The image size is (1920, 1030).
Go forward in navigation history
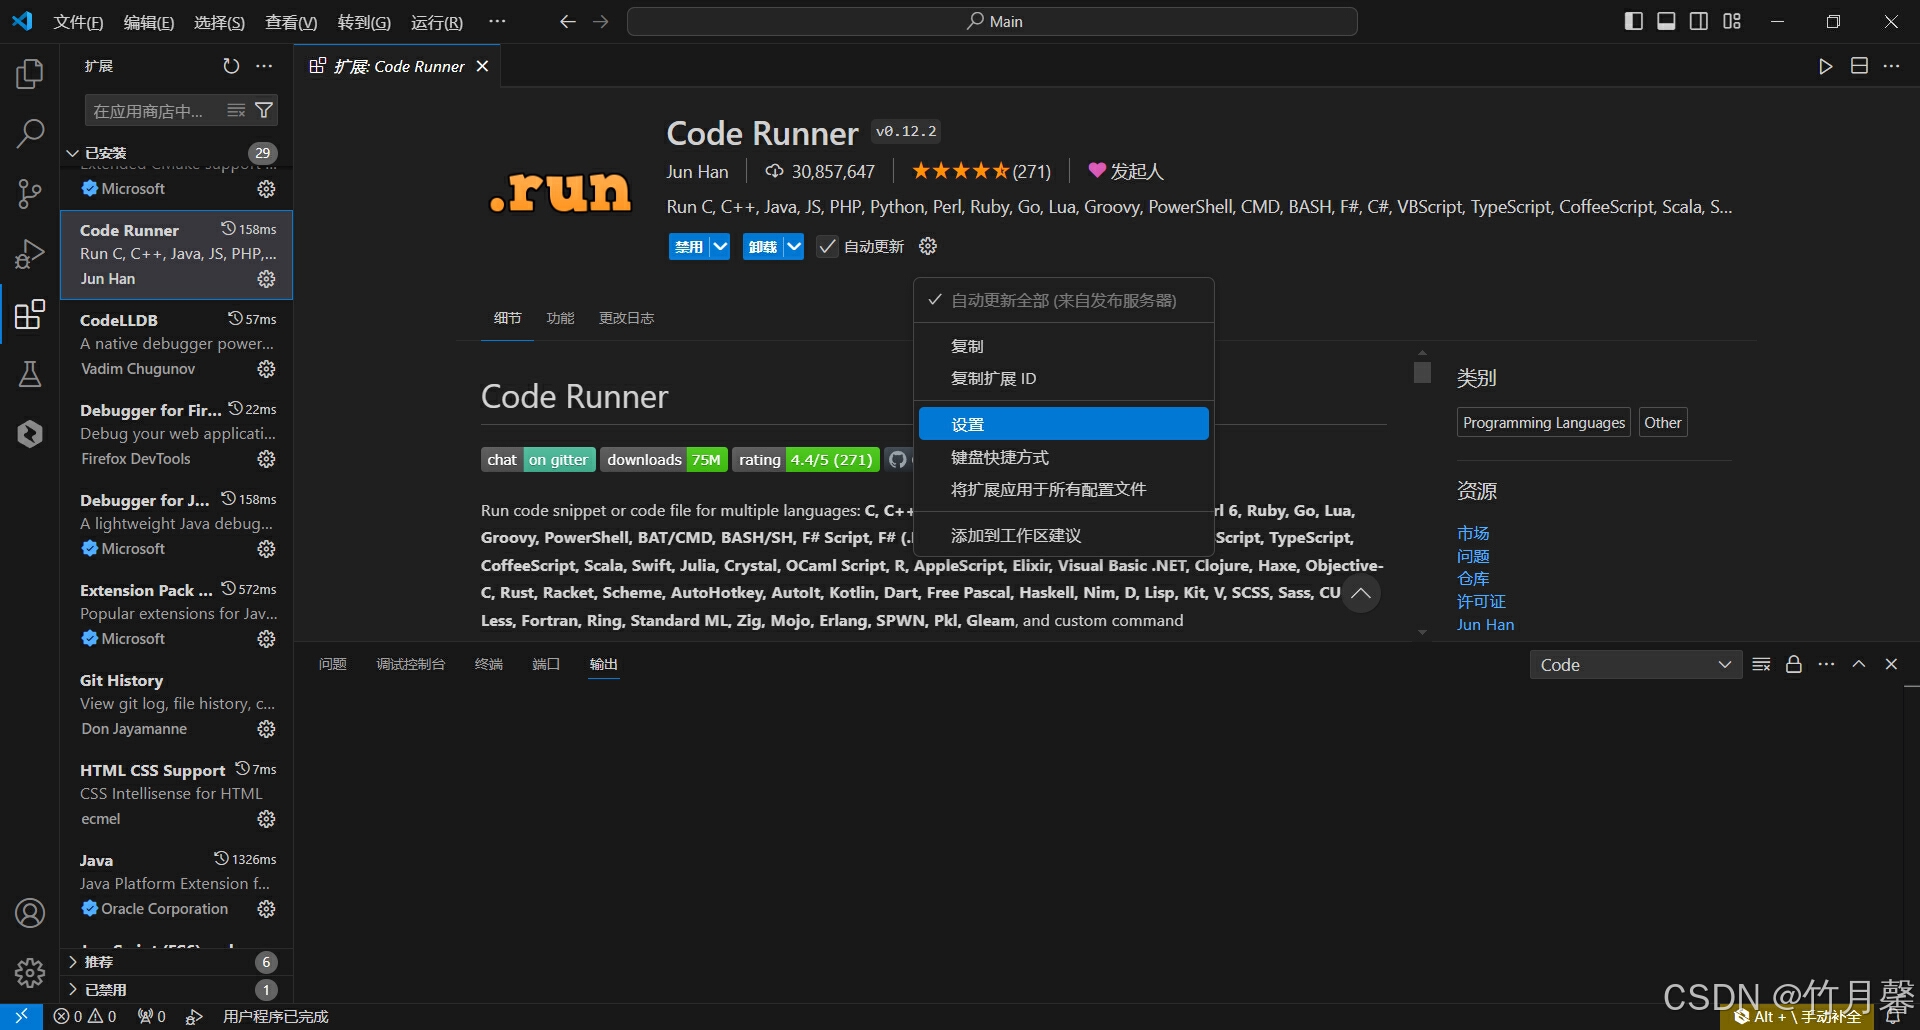click(x=600, y=21)
